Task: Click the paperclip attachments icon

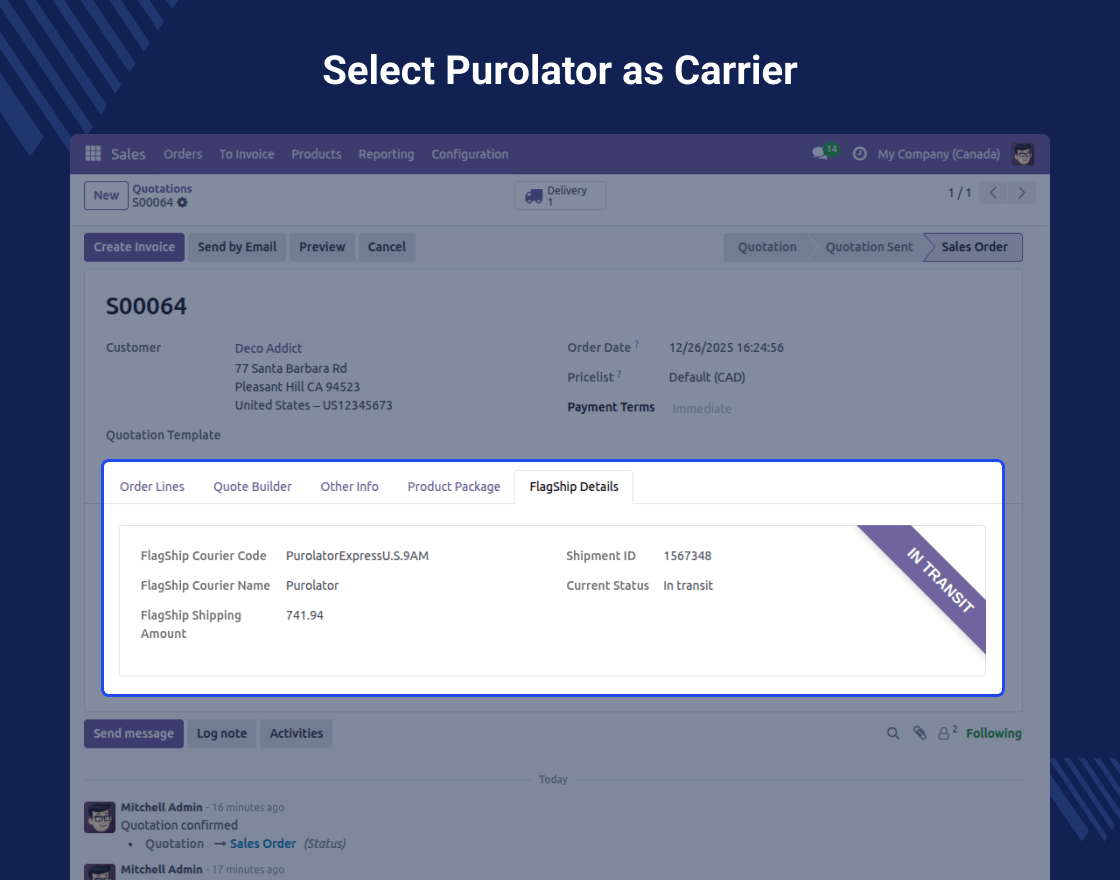Action: tap(919, 734)
